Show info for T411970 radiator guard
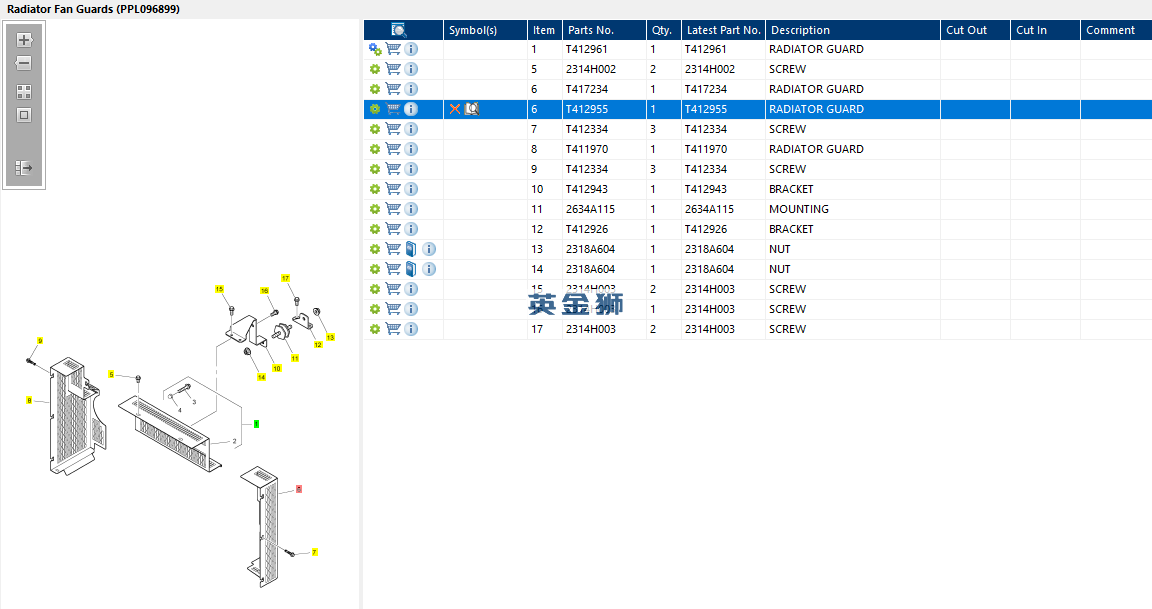Screen dimensions: 1152x609 click(411, 149)
